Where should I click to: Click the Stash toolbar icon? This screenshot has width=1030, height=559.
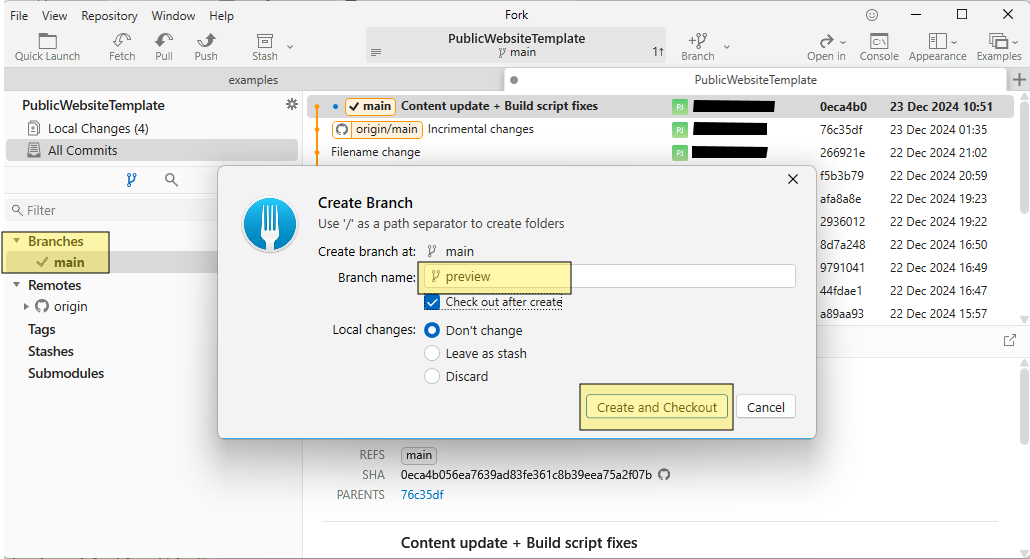pyautogui.click(x=265, y=41)
